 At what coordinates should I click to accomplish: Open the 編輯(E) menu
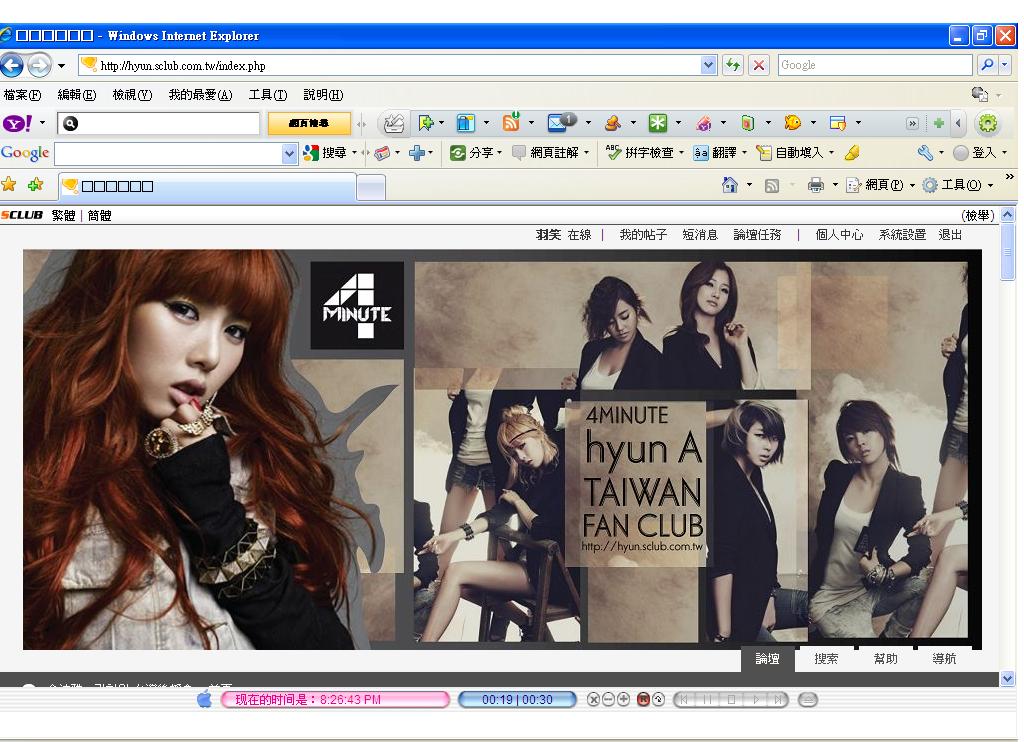pos(76,95)
